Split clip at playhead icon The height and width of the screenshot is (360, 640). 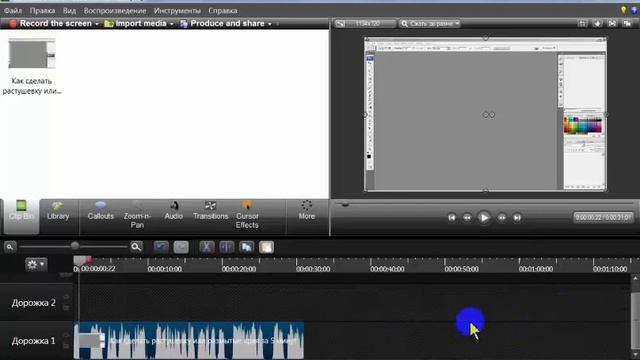pyautogui.click(x=227, y=247)
